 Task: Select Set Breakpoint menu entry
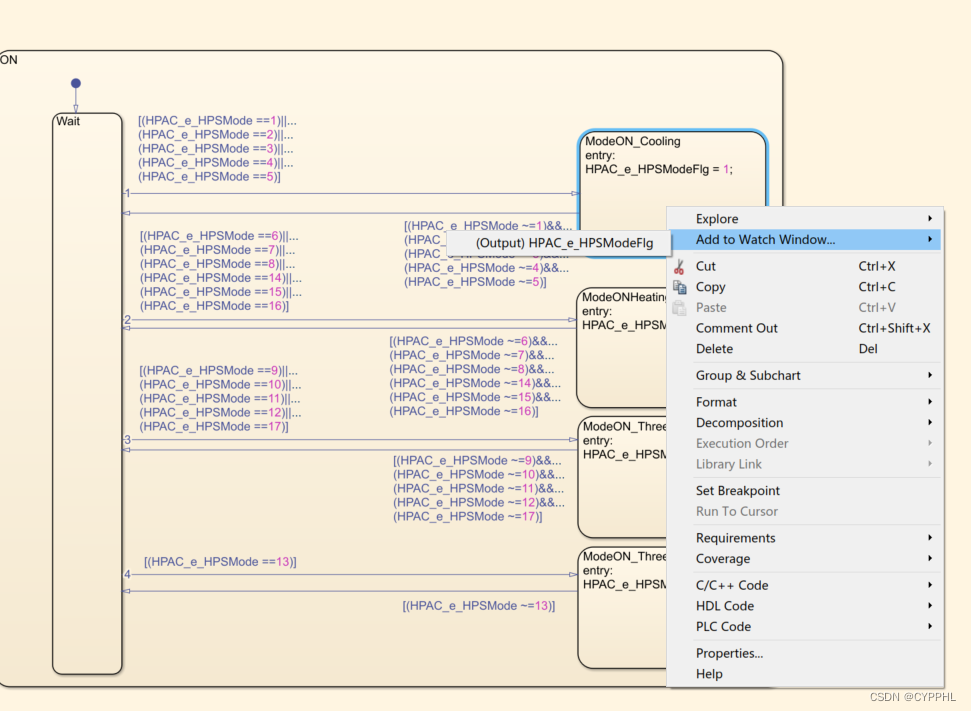coord(804,491)
